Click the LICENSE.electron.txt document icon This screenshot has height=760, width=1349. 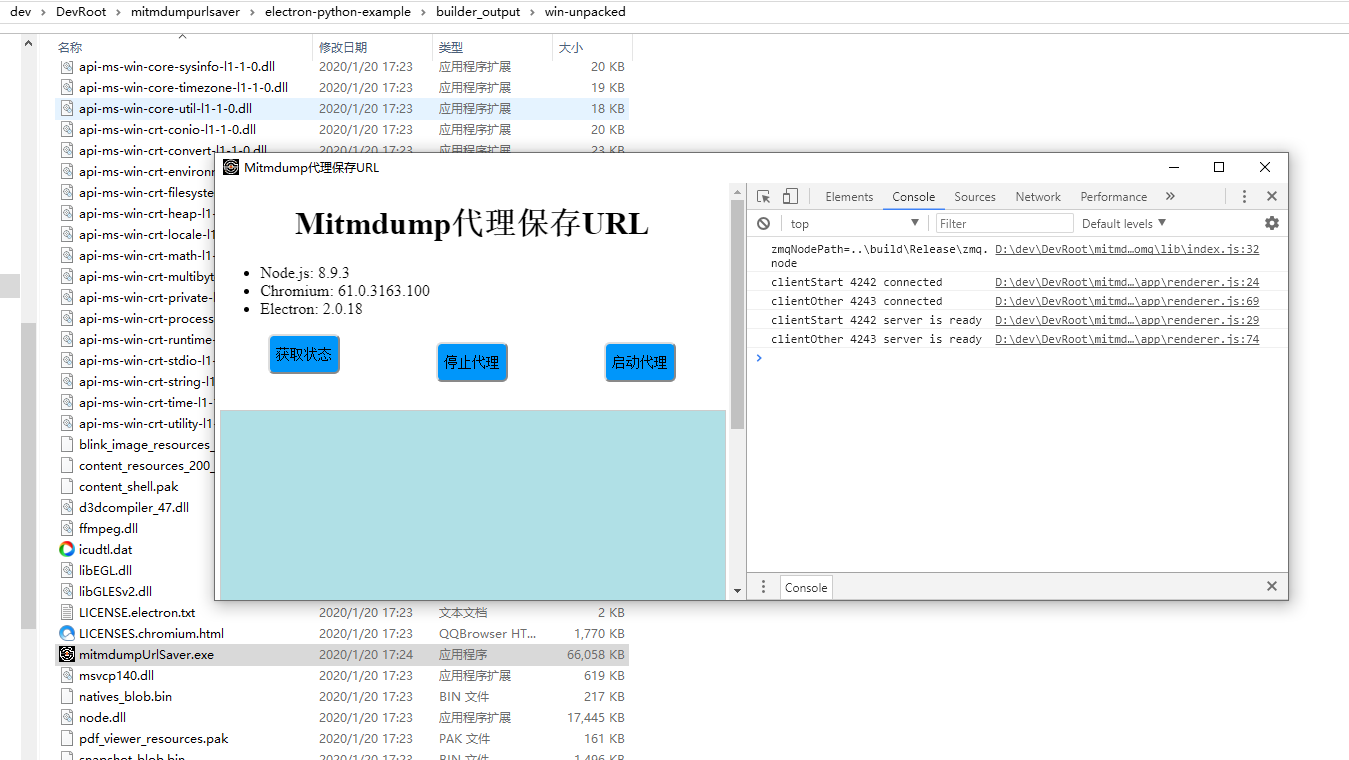[x=67, y=612]
